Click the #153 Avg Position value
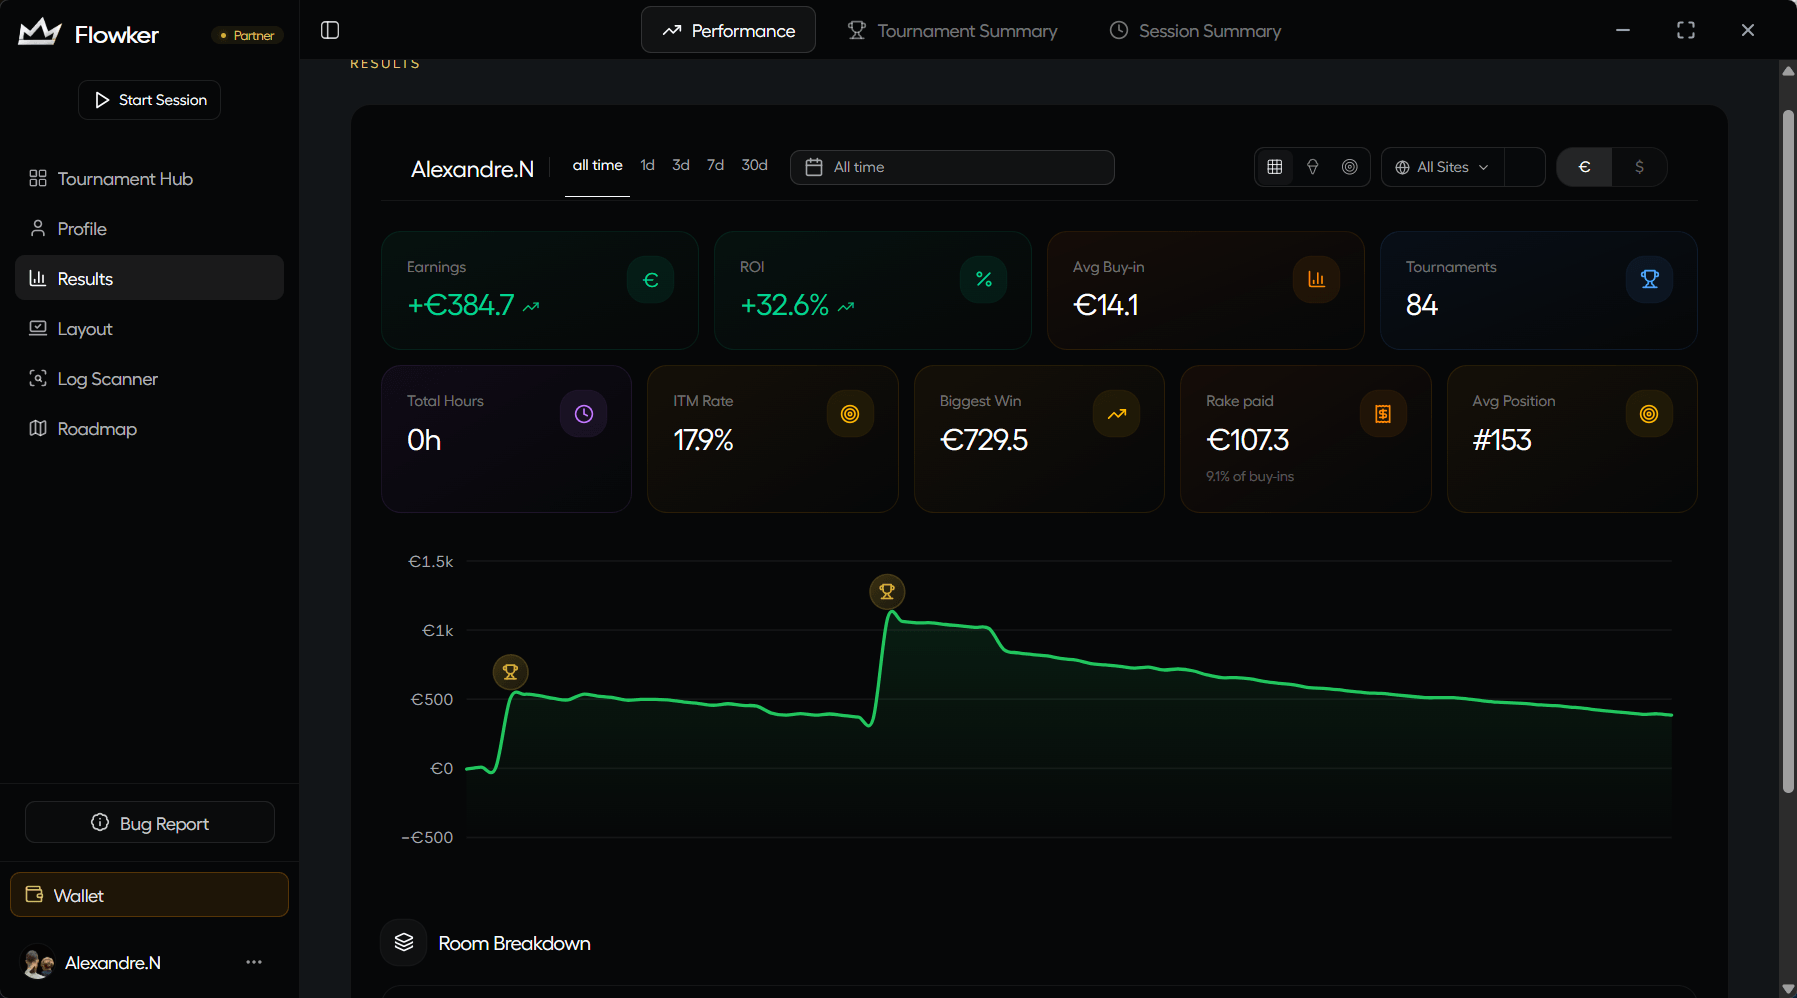This screenshot has height=998, width=1797. point(1502,440)
